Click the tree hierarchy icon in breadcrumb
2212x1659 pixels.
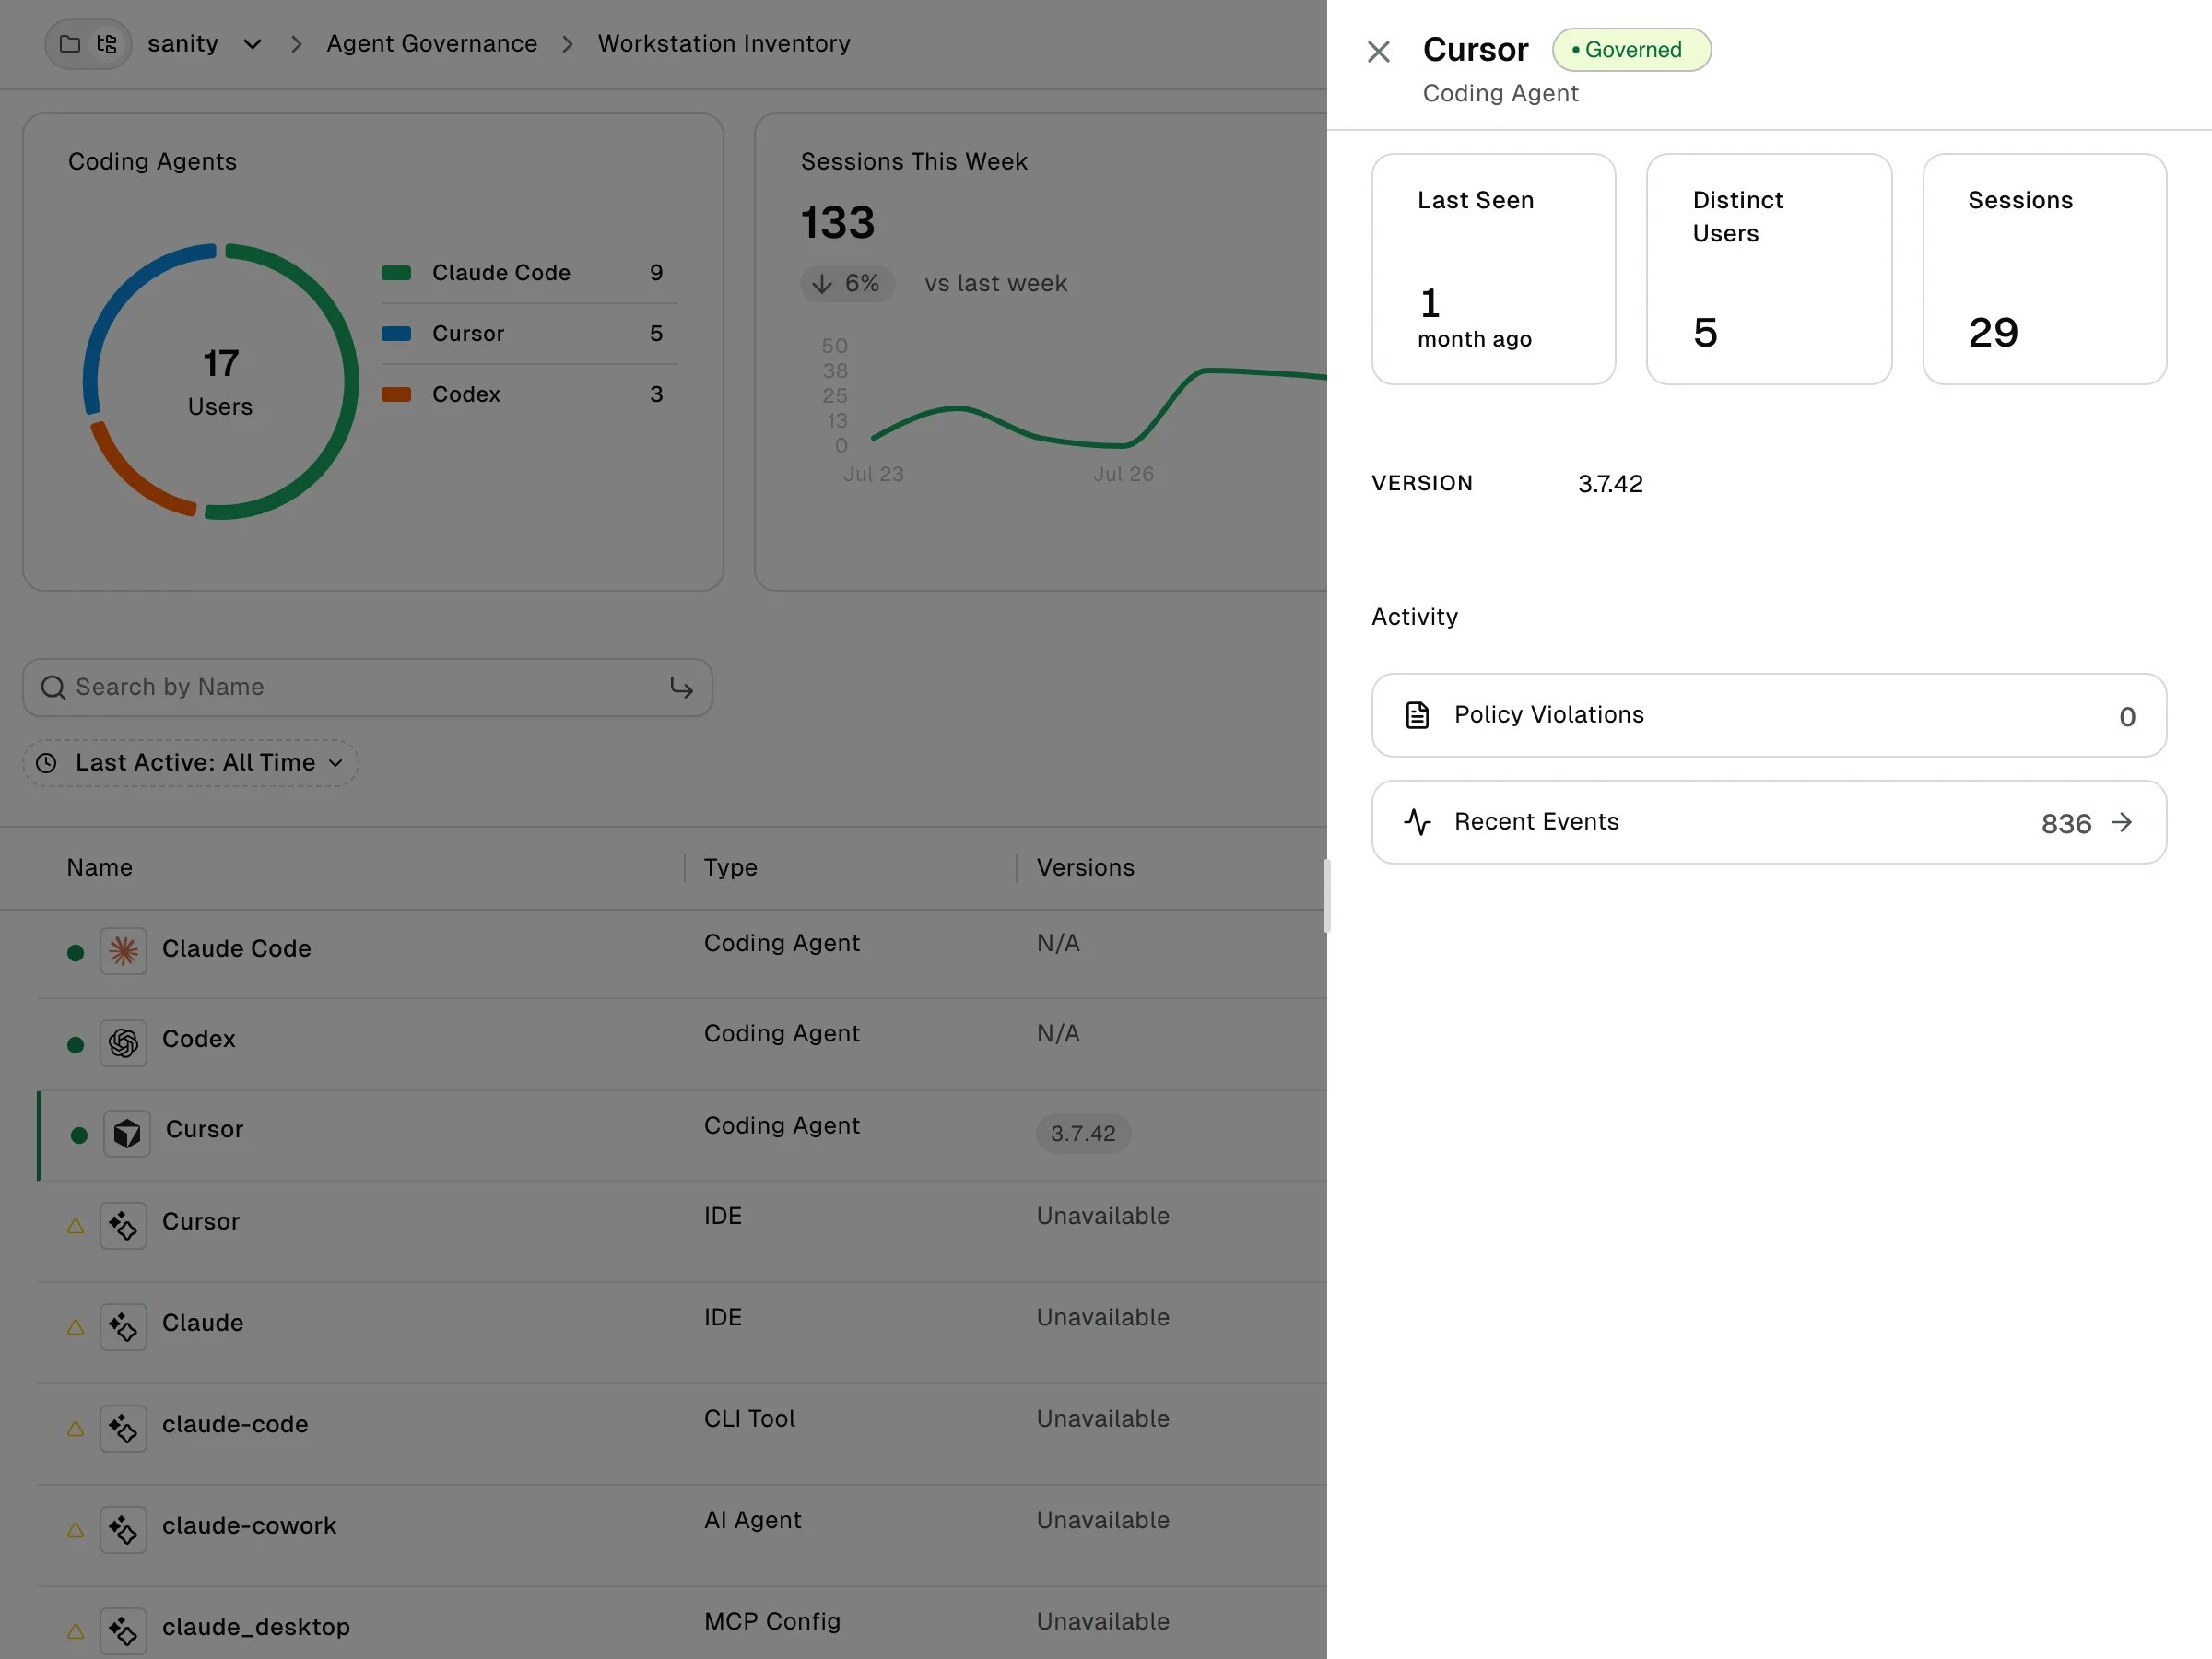(x=107, y=44)
